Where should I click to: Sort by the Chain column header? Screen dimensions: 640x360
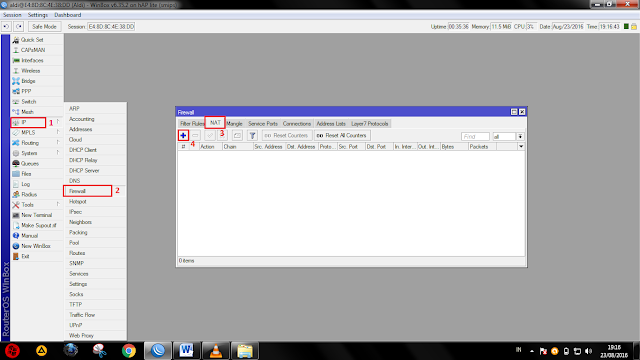coord(238,147)
